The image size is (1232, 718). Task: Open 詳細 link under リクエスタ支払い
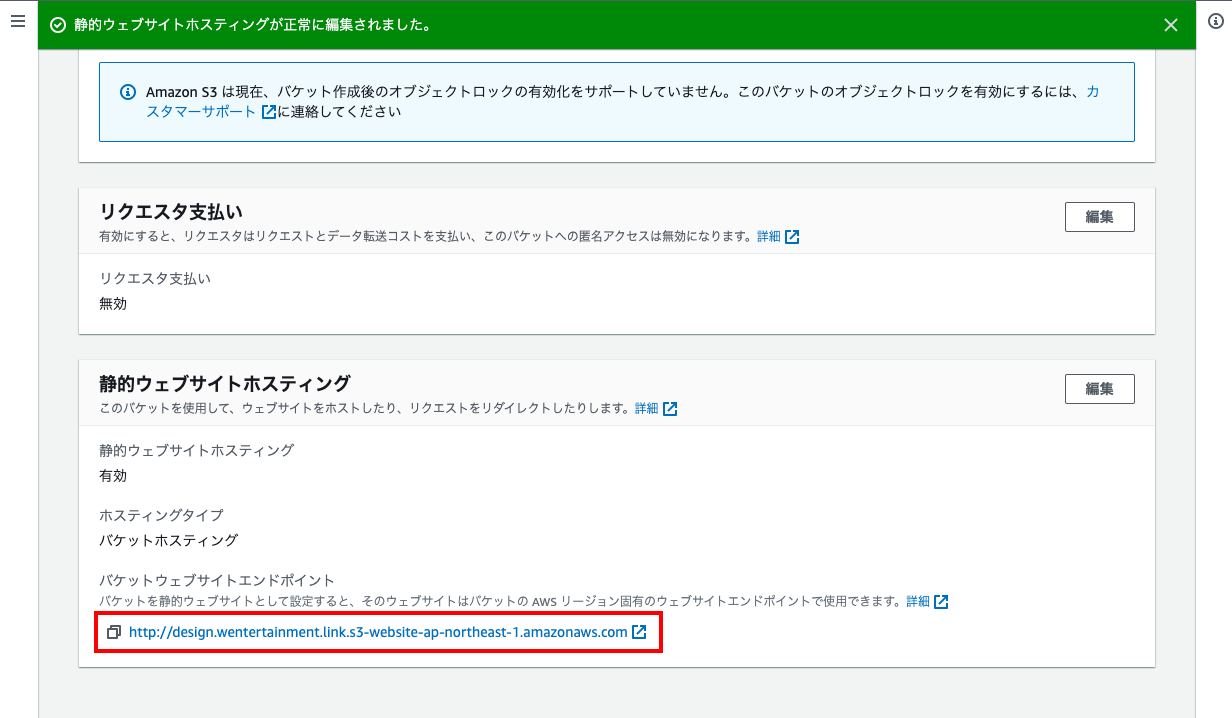[768, 237]
